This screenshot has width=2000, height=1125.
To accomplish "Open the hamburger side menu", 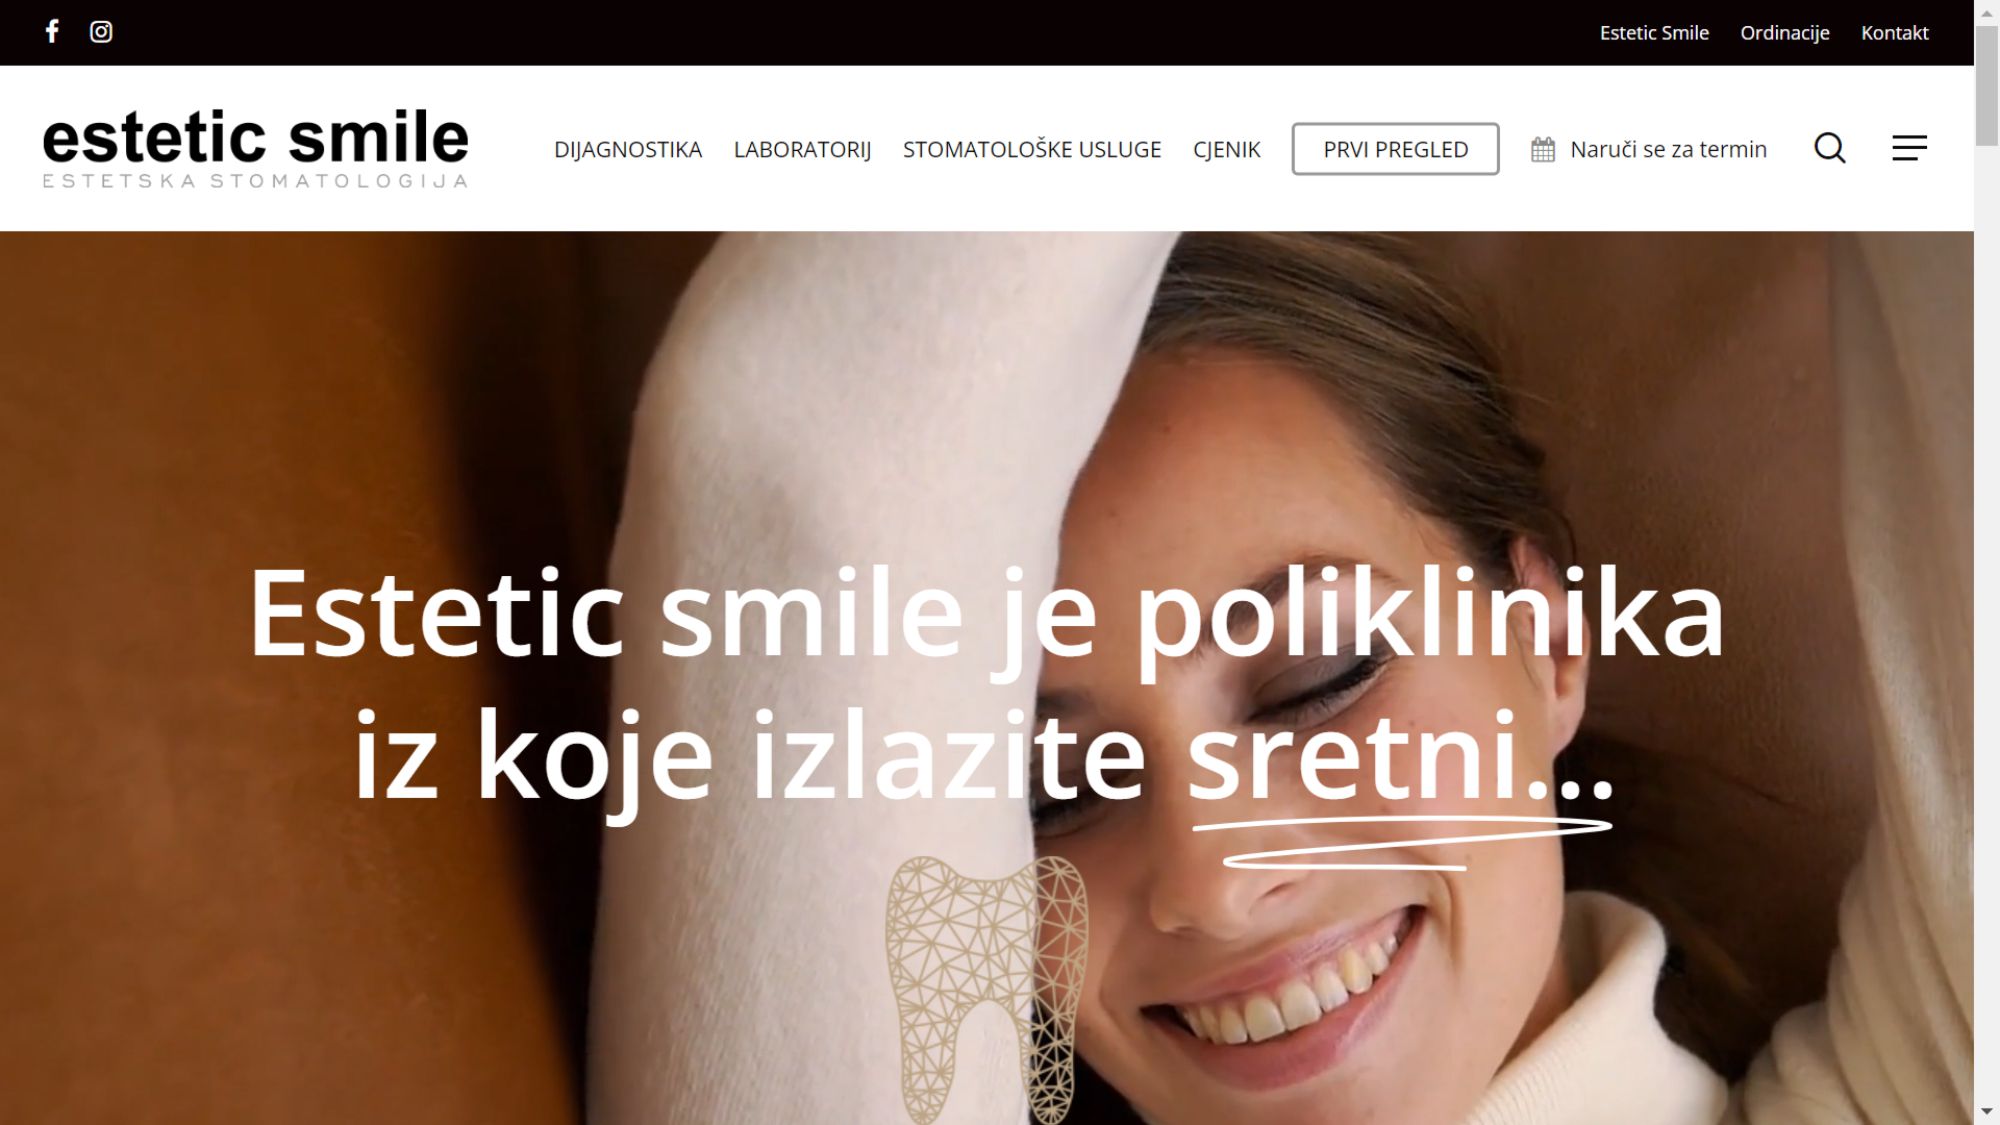I will click(1909, 149).
